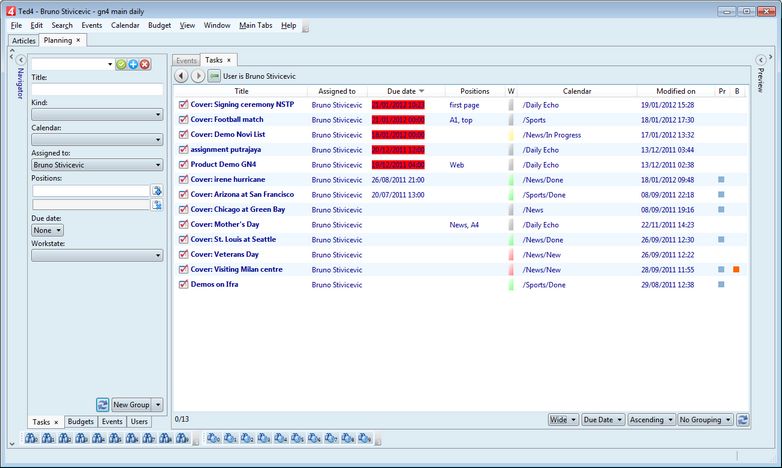Click the binoculars search icon numbered 4
Image resolution: width=782 pixels, height=468 pixels.
99,439
